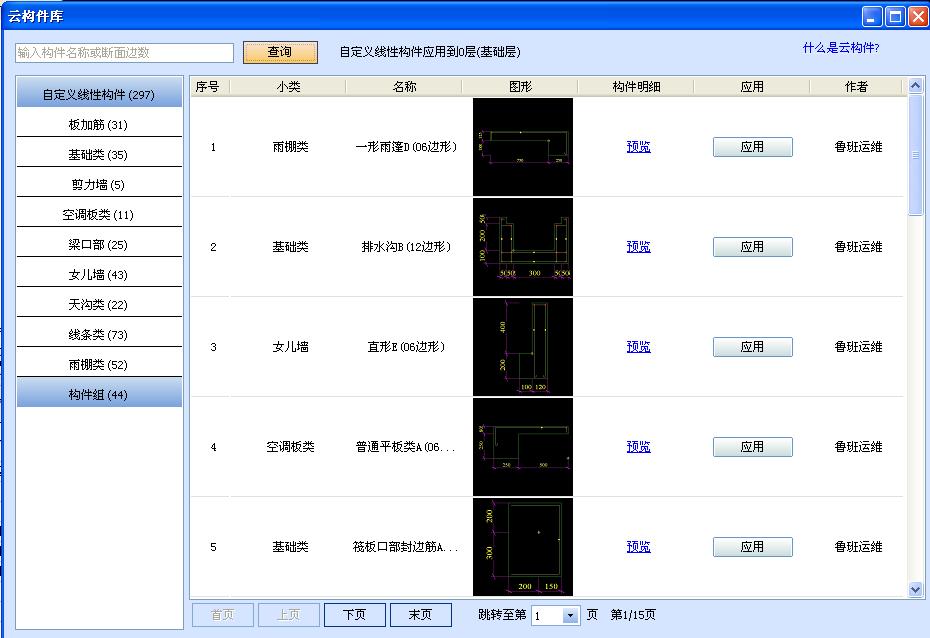
Task: Apply the 一形雨篷D (06边形) component
Action: [753, 147]
